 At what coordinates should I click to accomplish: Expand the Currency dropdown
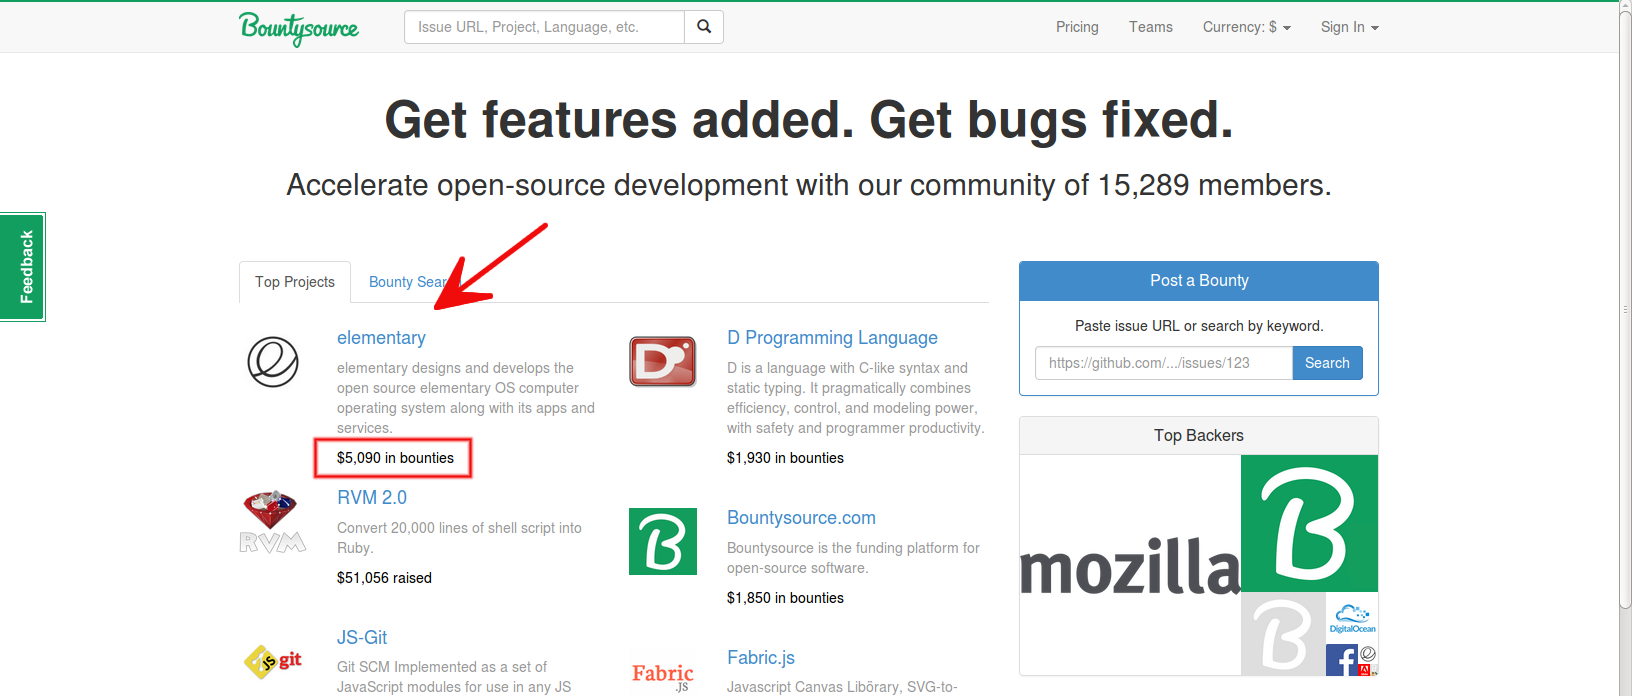click(x=1246, y=27)
